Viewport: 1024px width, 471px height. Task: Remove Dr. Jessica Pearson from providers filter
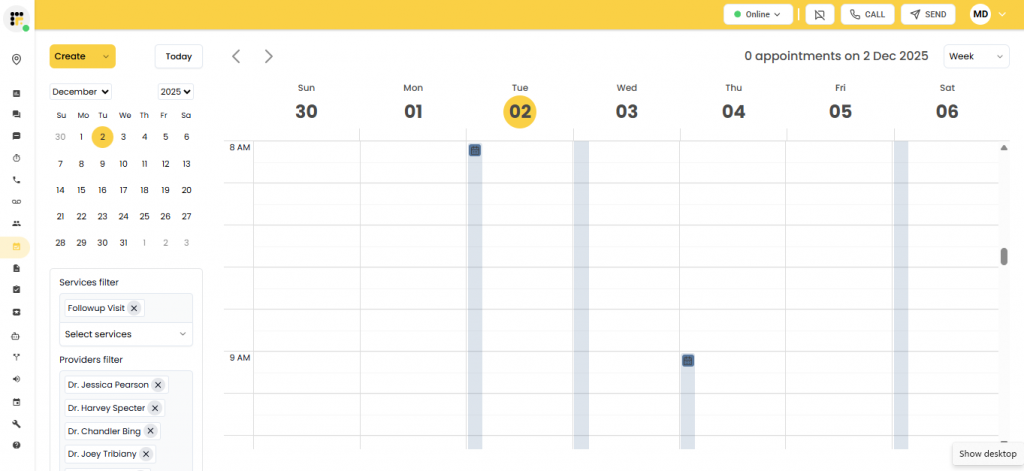click(158, 384)
